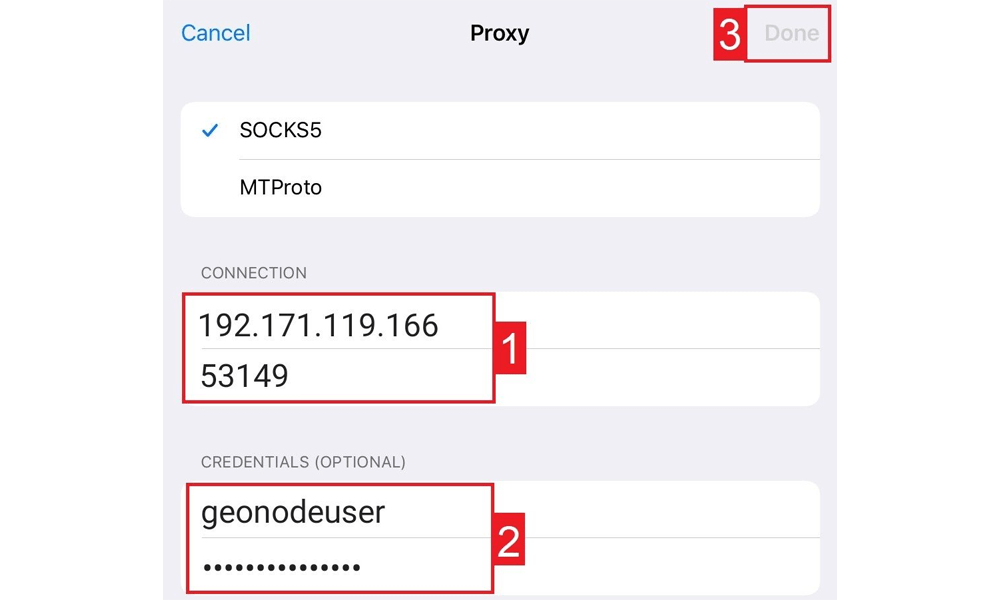Tap the SOCKS5 label text

(280, 130)
